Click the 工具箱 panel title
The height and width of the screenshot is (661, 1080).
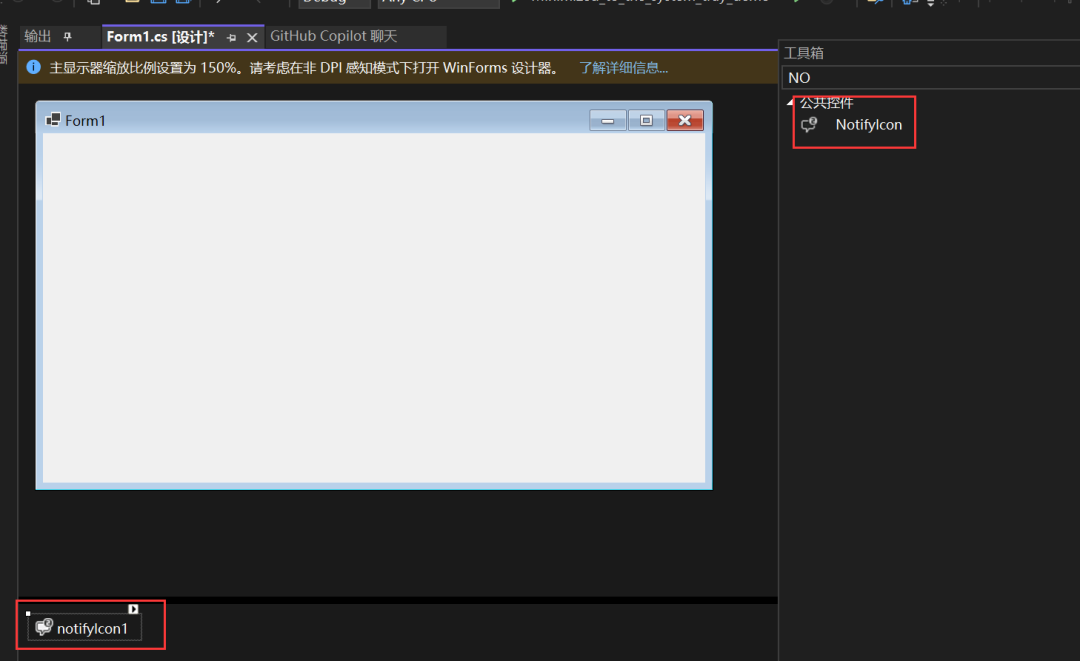804,53
